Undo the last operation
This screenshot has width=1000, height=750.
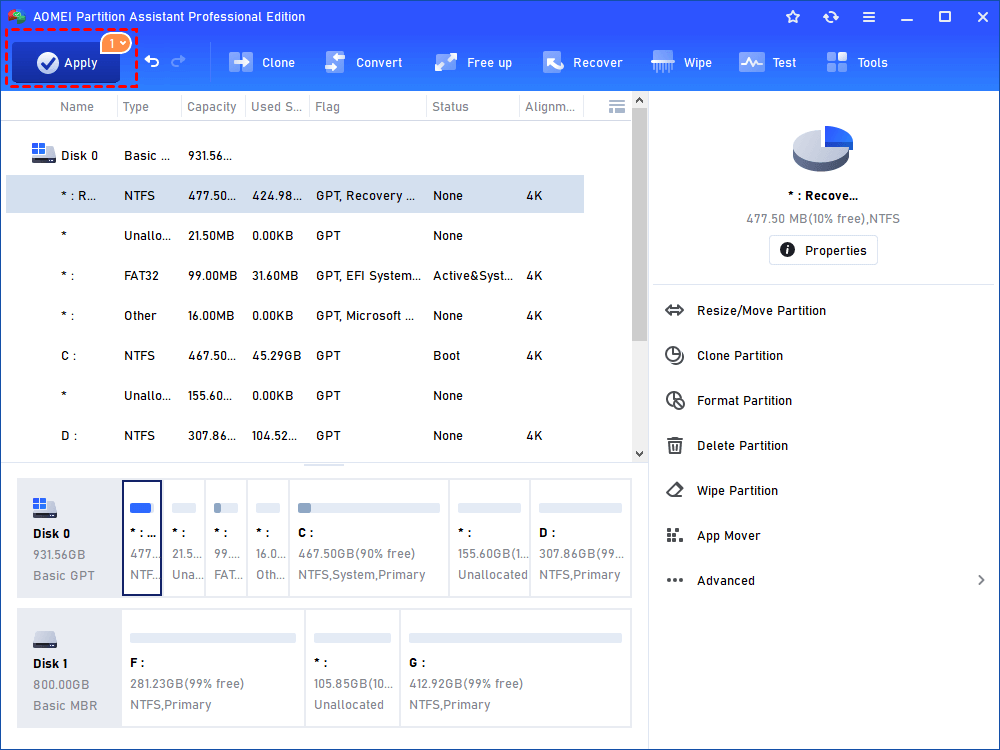pos(152,61)
